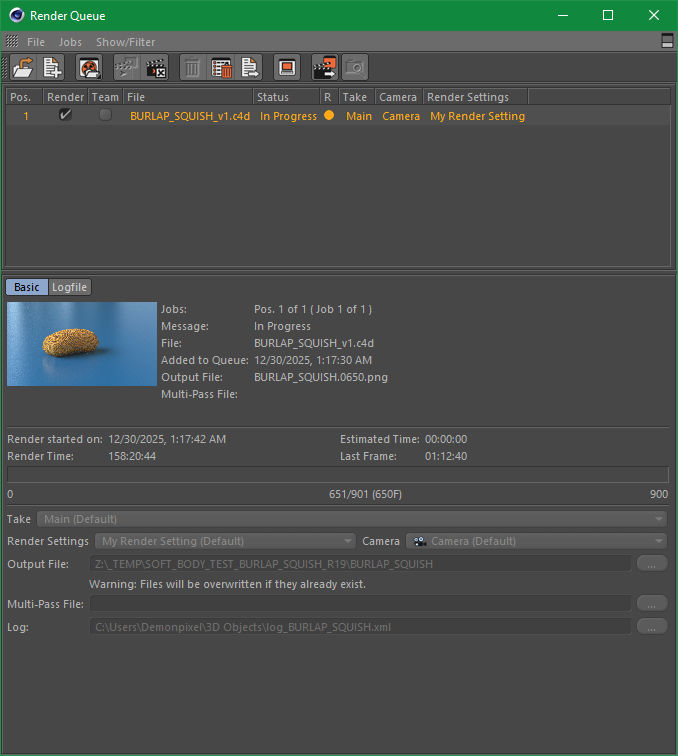Viewport: 678px width, 756px height.
Task: Uncheck Render checkbox for BURLAP_SQUISH job
Action: pyautogui.click(x=65, y=116)
